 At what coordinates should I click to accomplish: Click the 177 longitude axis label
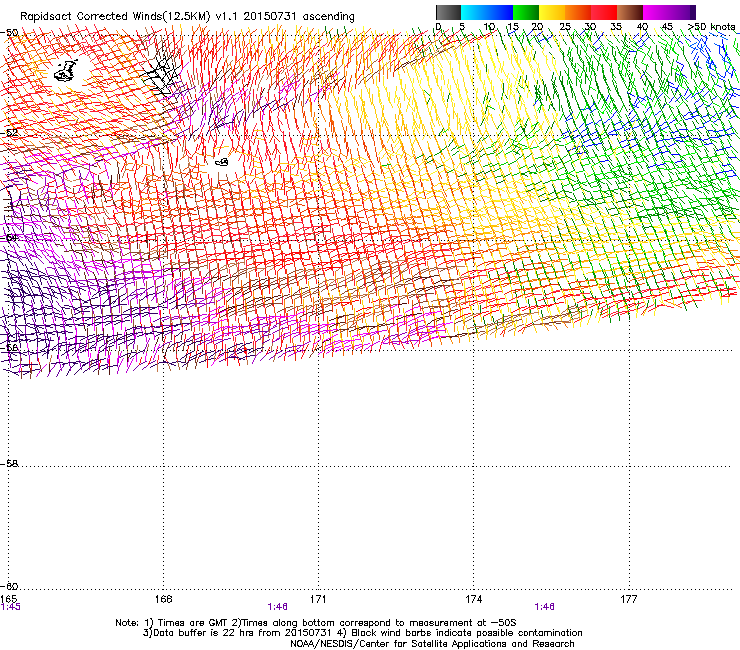click(x=629, y=599)
